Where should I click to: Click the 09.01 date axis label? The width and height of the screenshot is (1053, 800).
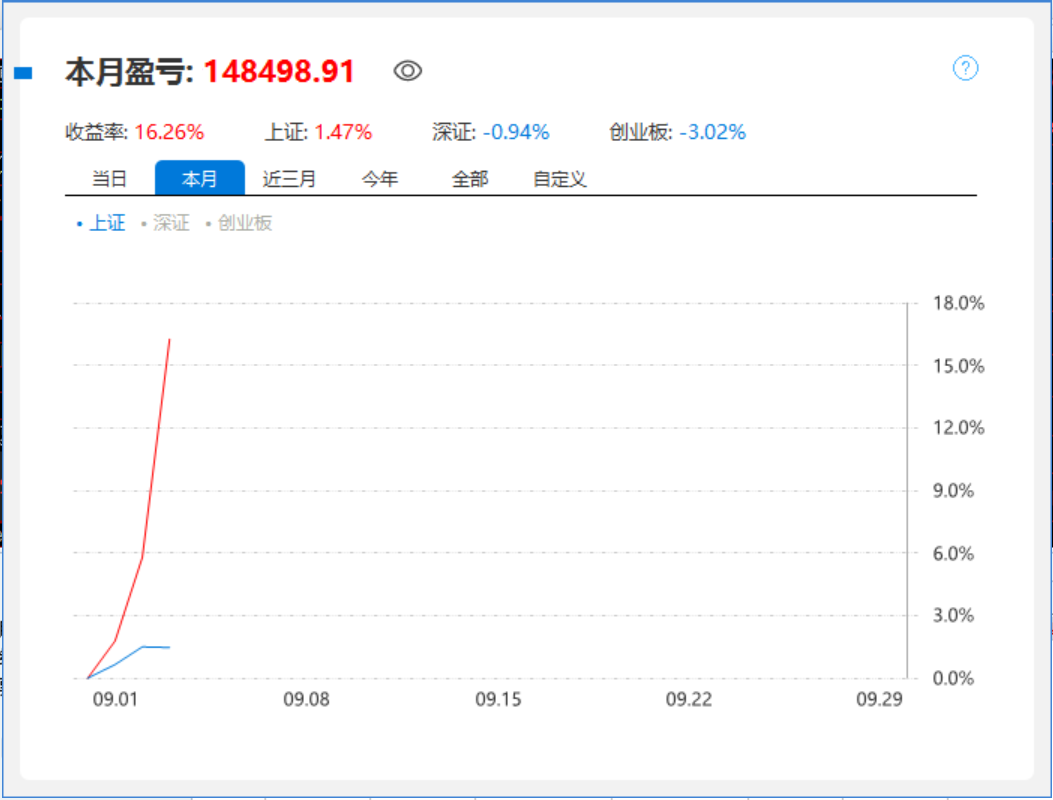click(x=115, y=699)
